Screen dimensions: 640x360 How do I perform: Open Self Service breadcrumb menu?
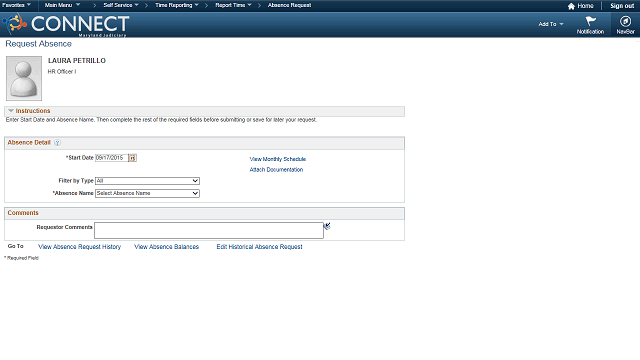(x=121, y=5)
